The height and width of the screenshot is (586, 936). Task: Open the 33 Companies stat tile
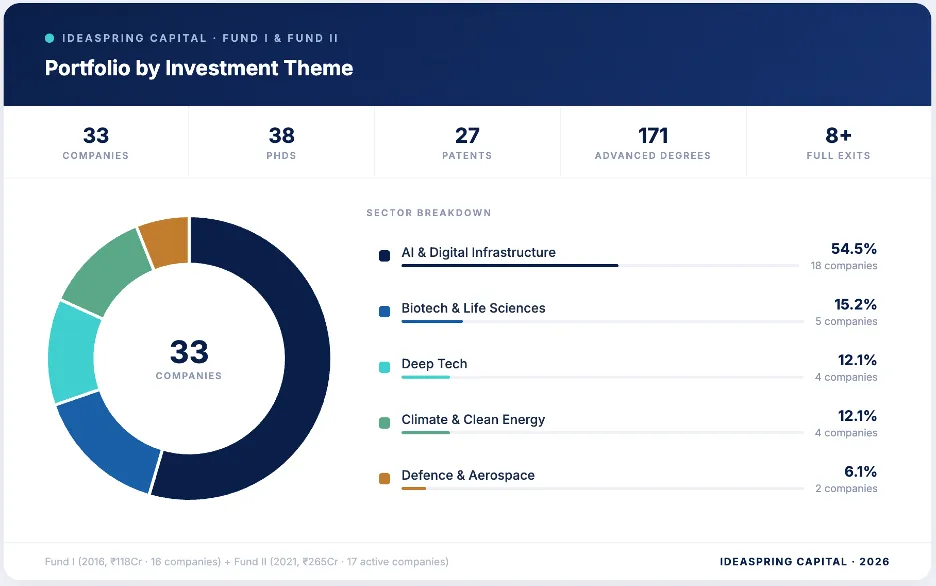[x=96, y=143]
